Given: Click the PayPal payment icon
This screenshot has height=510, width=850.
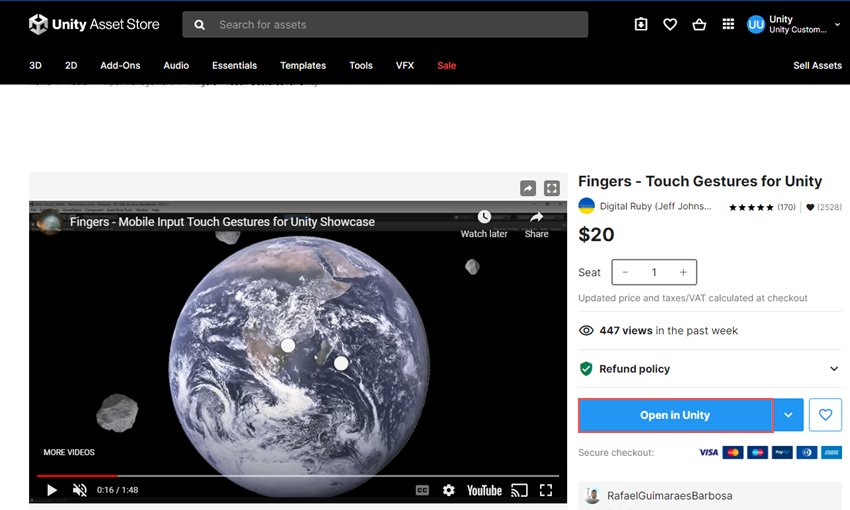Looking at the screenshot, I should coord(782,453).
